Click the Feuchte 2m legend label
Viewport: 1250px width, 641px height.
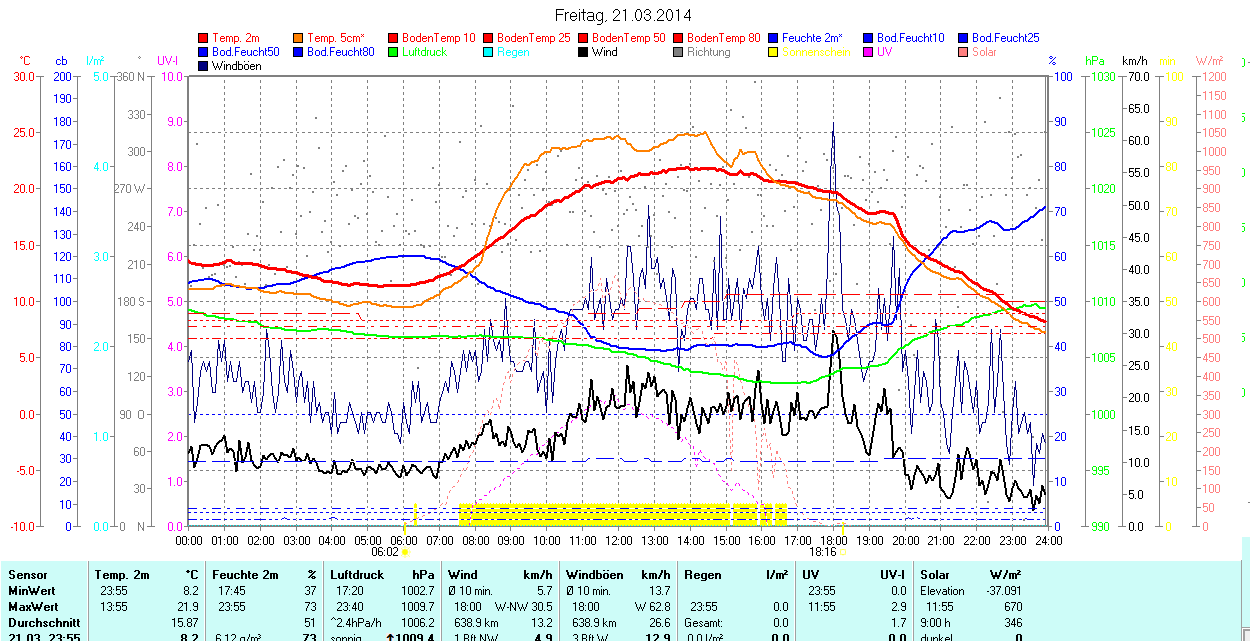click(x=812, y=38)
